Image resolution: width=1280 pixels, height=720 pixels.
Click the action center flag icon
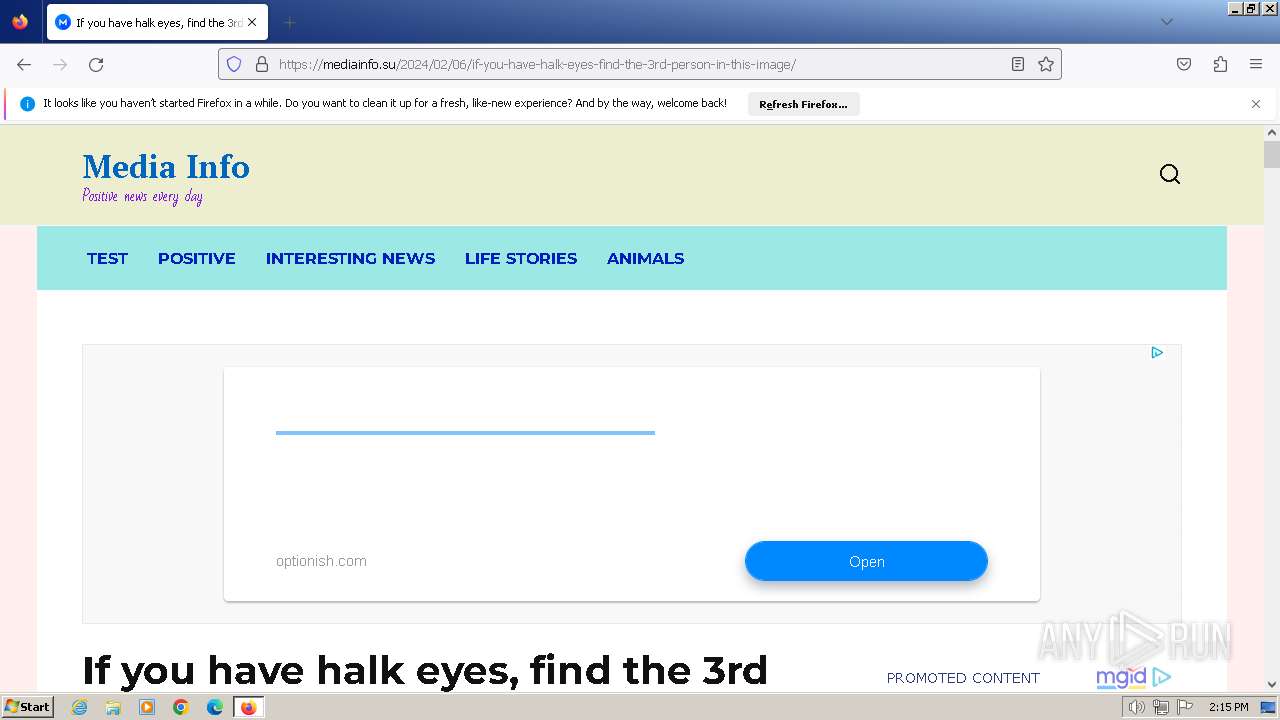pos(1185,707)
